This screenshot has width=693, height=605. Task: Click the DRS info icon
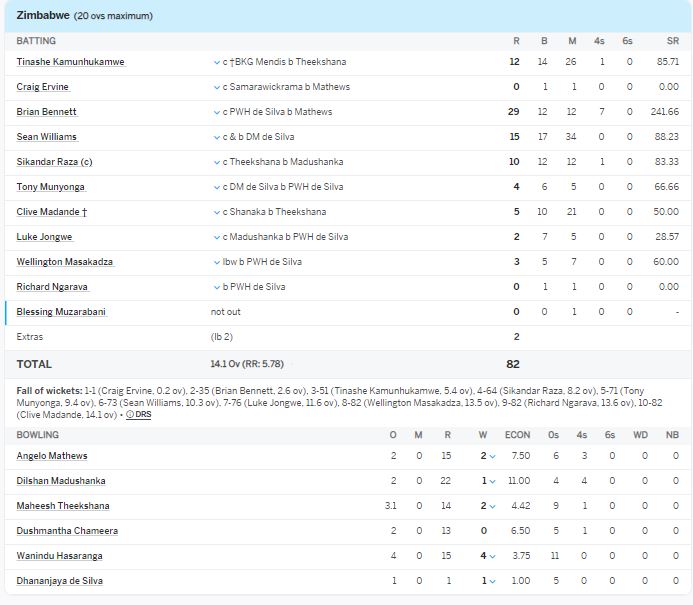131,414
